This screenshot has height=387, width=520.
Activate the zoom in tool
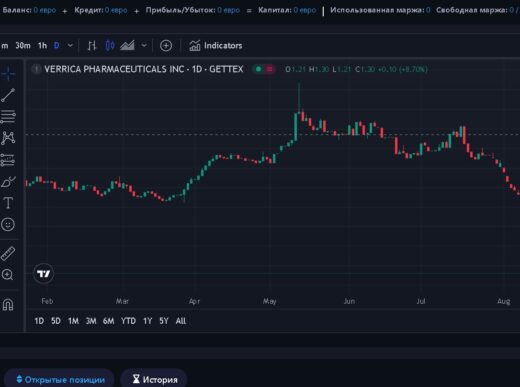point(7,275)
